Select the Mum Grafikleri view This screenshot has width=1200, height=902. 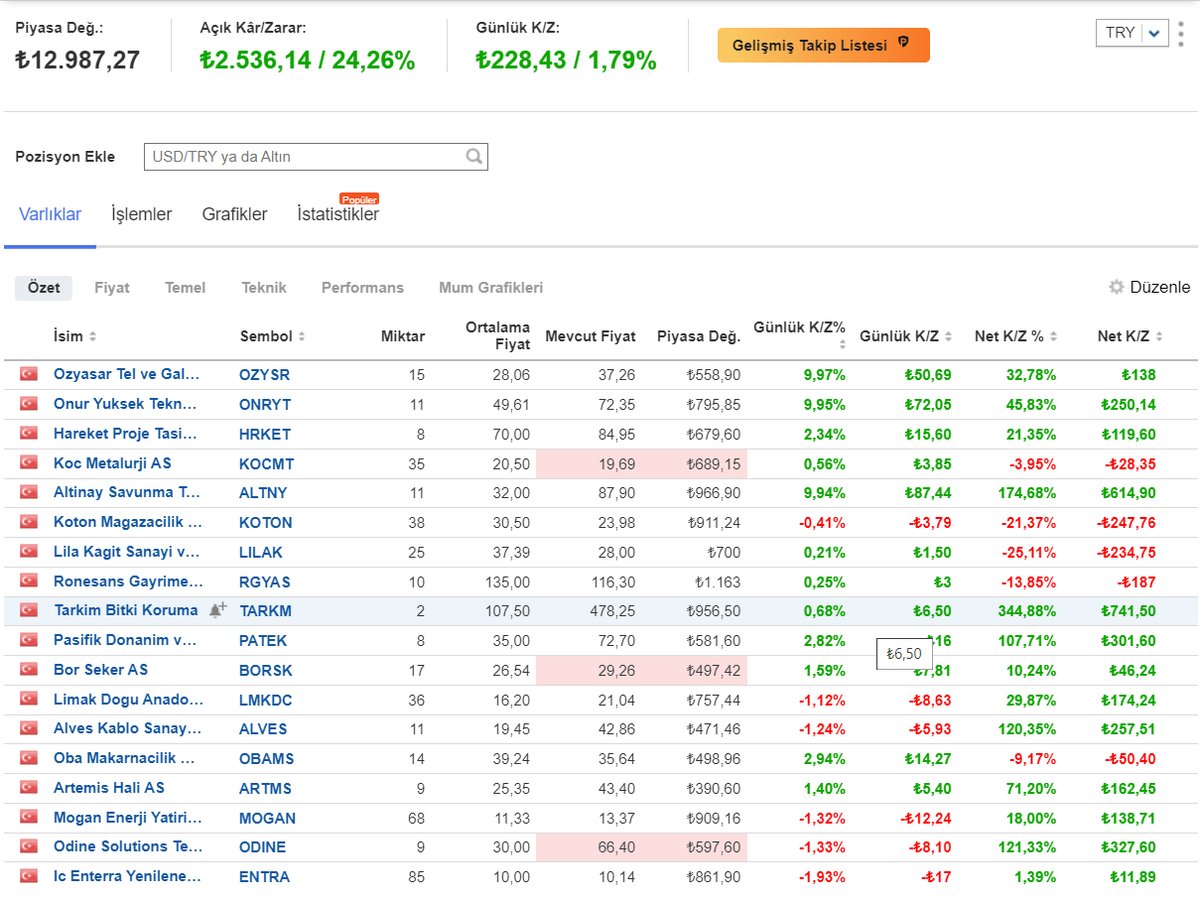(491, 288)
